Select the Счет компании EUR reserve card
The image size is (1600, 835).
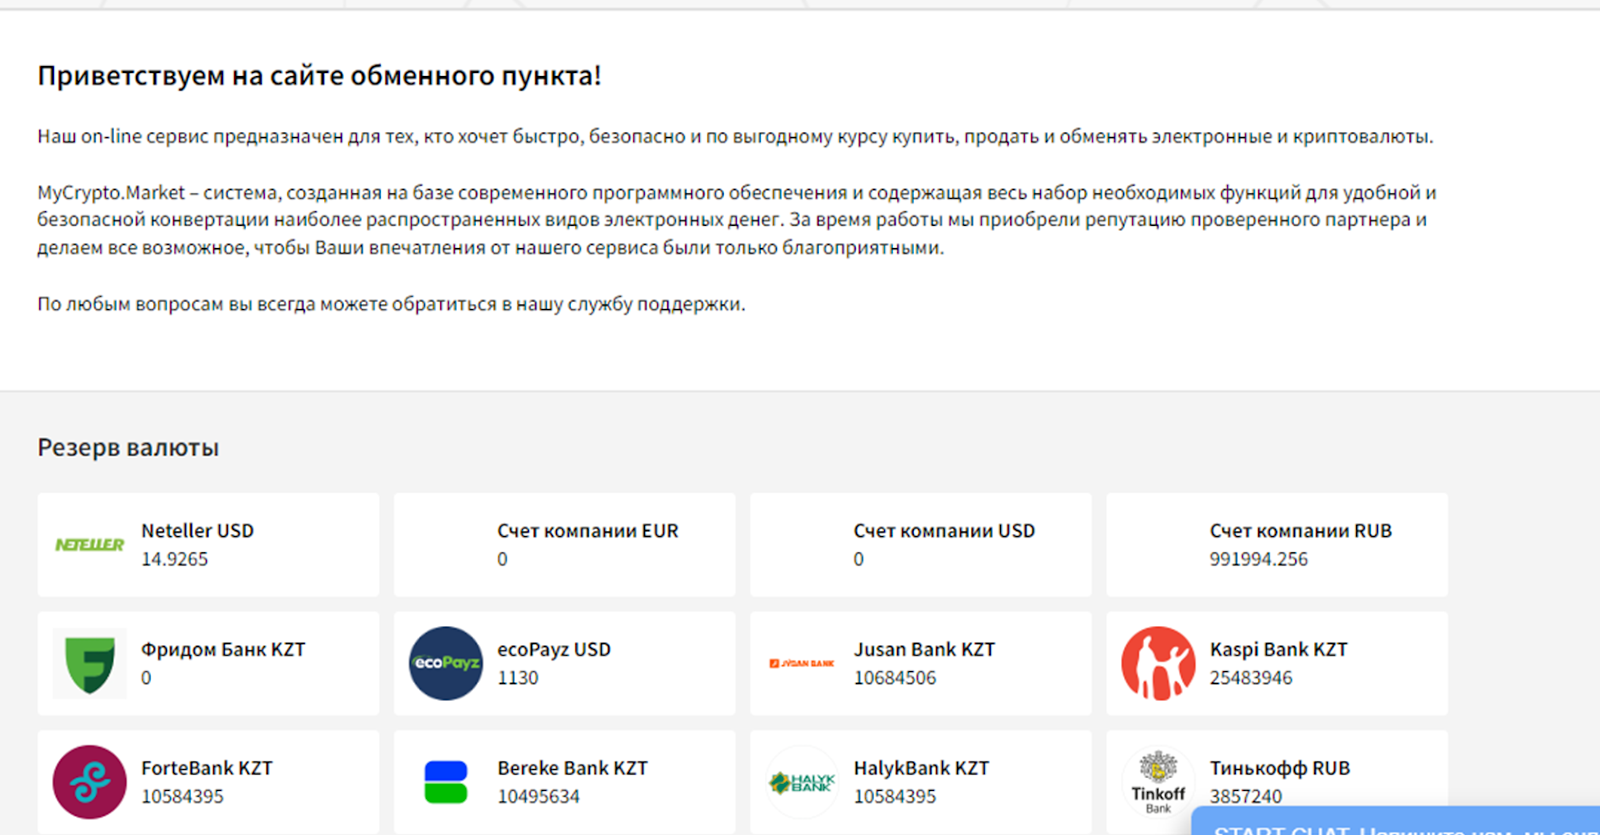tap(565, 545)
